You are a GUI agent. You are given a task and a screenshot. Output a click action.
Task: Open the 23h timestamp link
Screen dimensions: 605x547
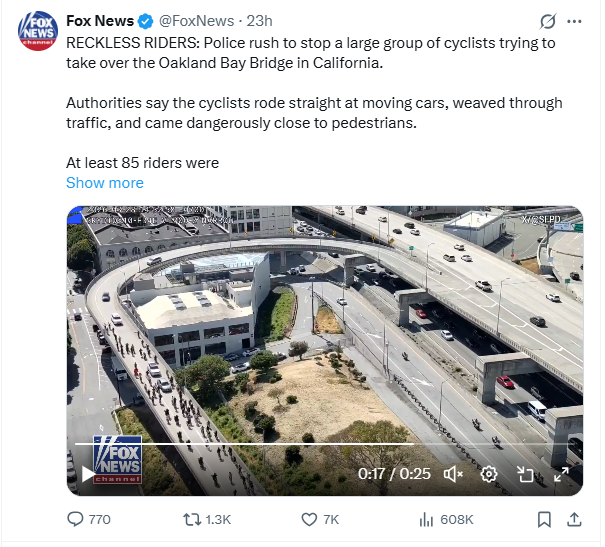click(x=259, y=21)
